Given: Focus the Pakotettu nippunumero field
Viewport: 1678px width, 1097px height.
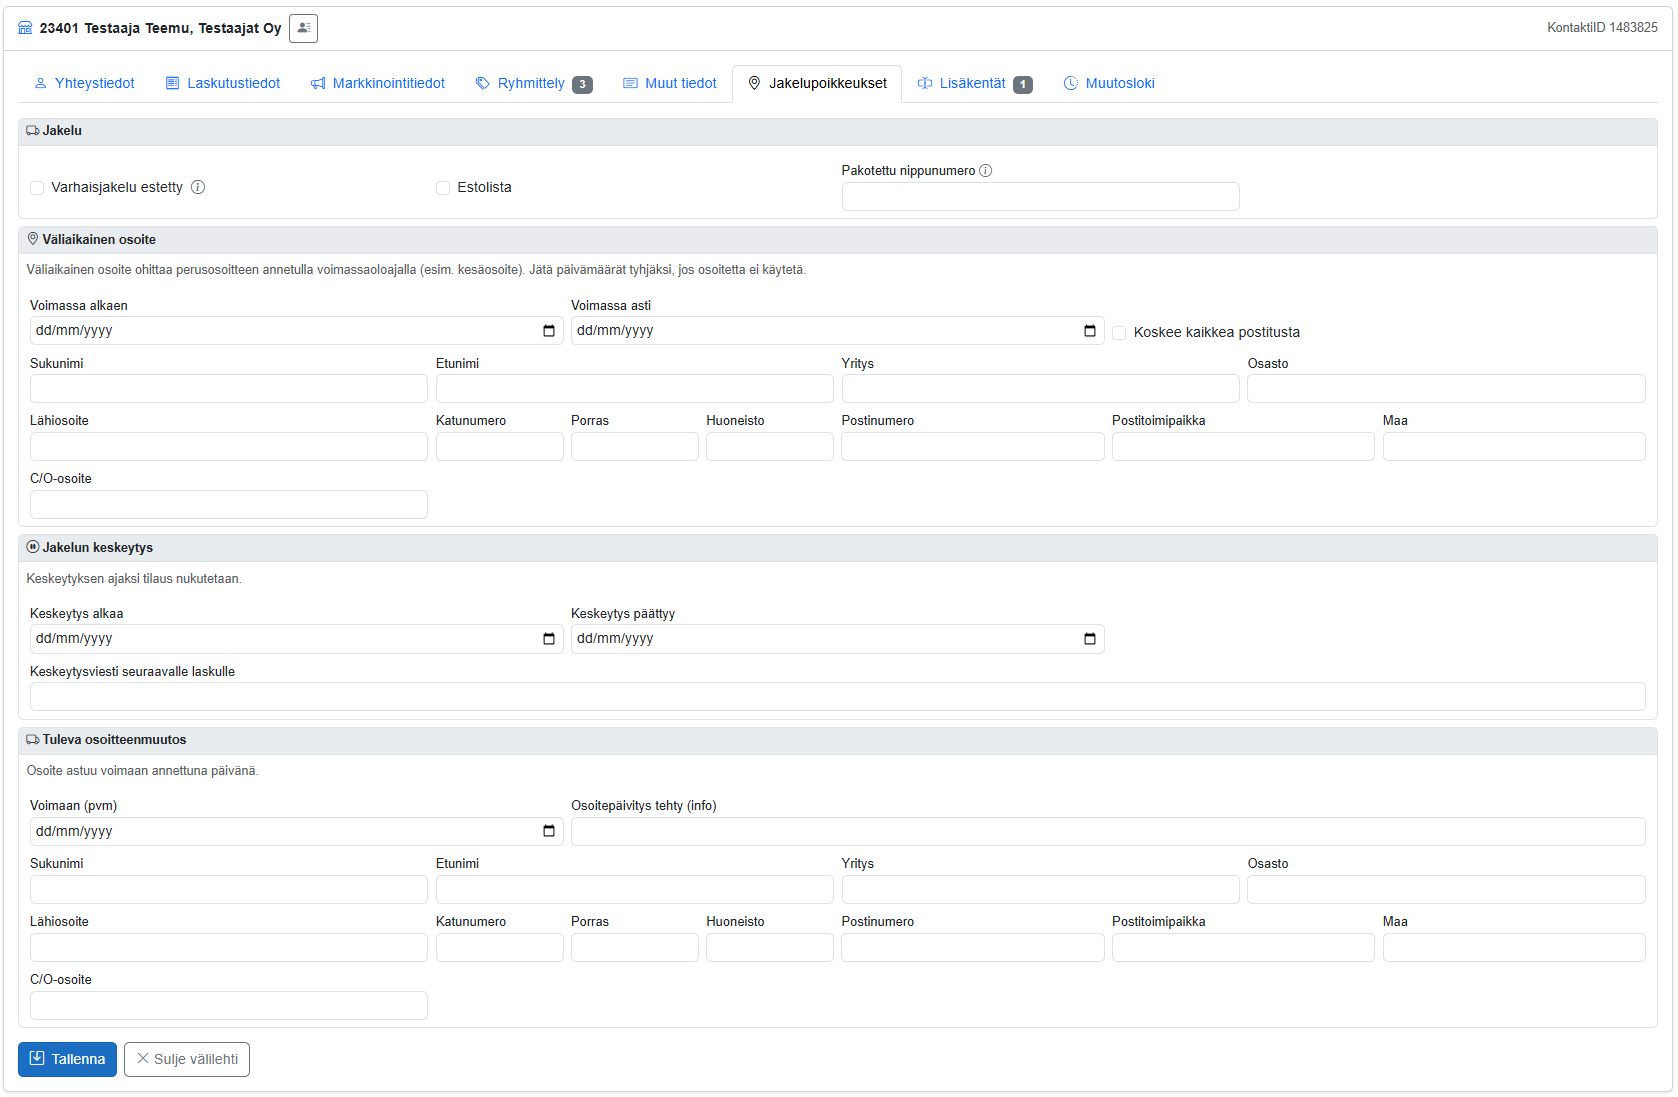Looking at the screenshot, I should [x=1040, y=197].
